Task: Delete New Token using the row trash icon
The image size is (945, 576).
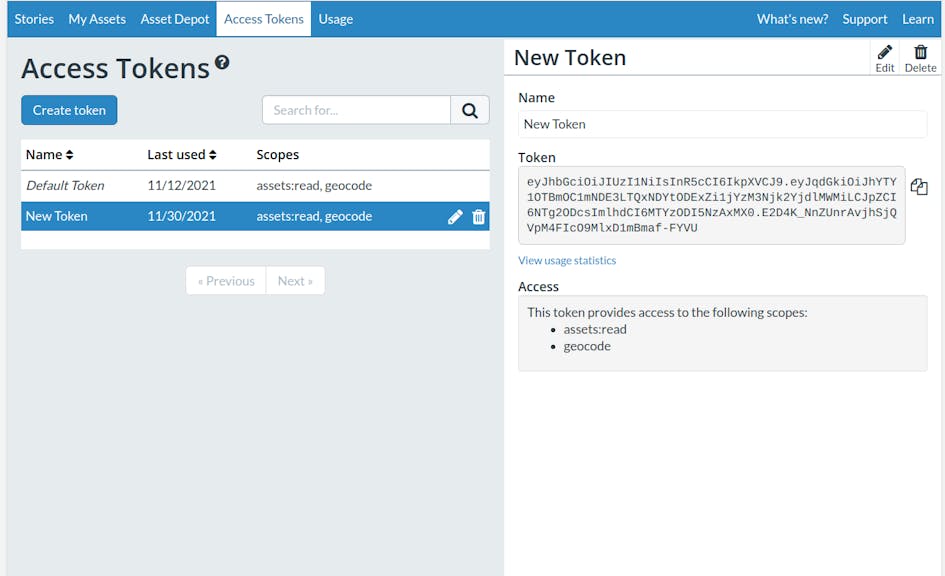Action: point(479,216)
